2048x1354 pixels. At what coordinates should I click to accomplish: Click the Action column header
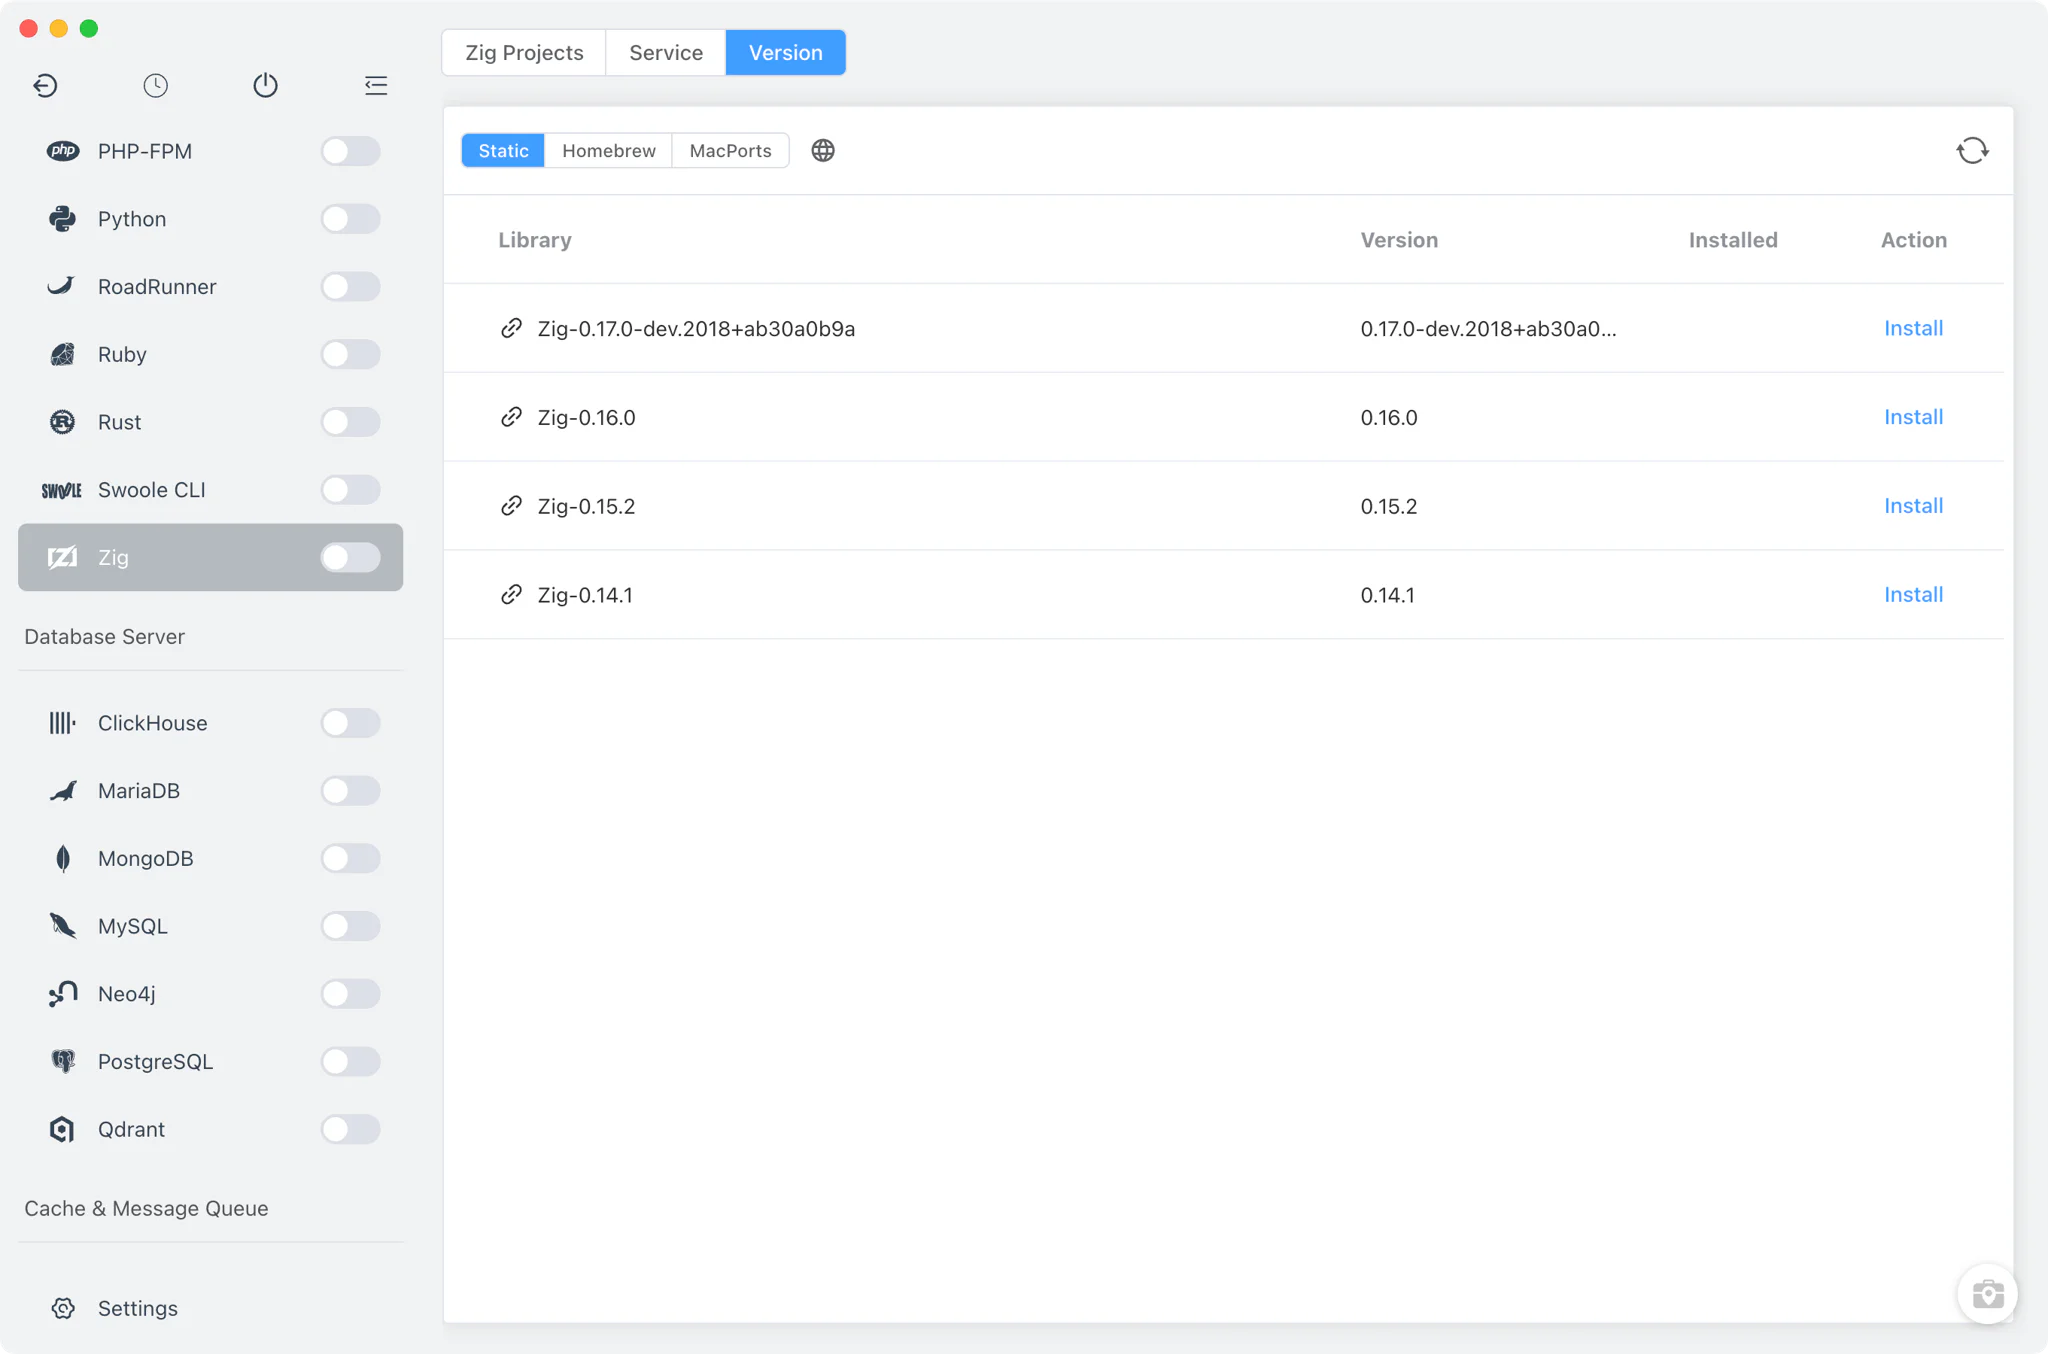point(1913,240)
